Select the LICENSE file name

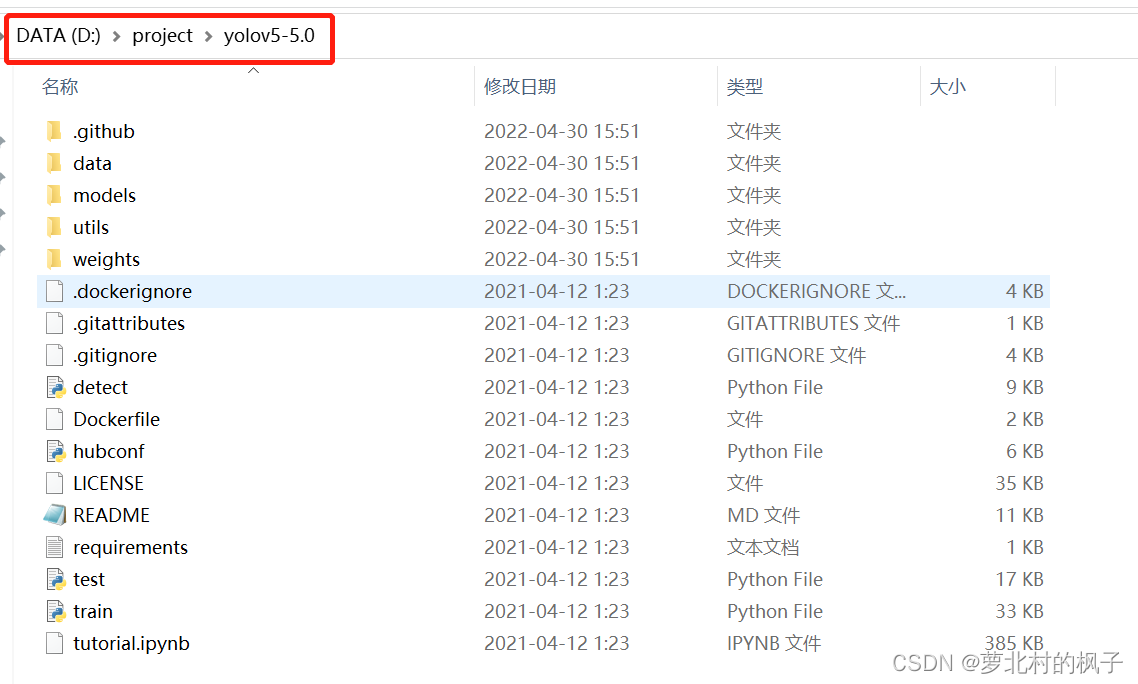click(109, 483)
